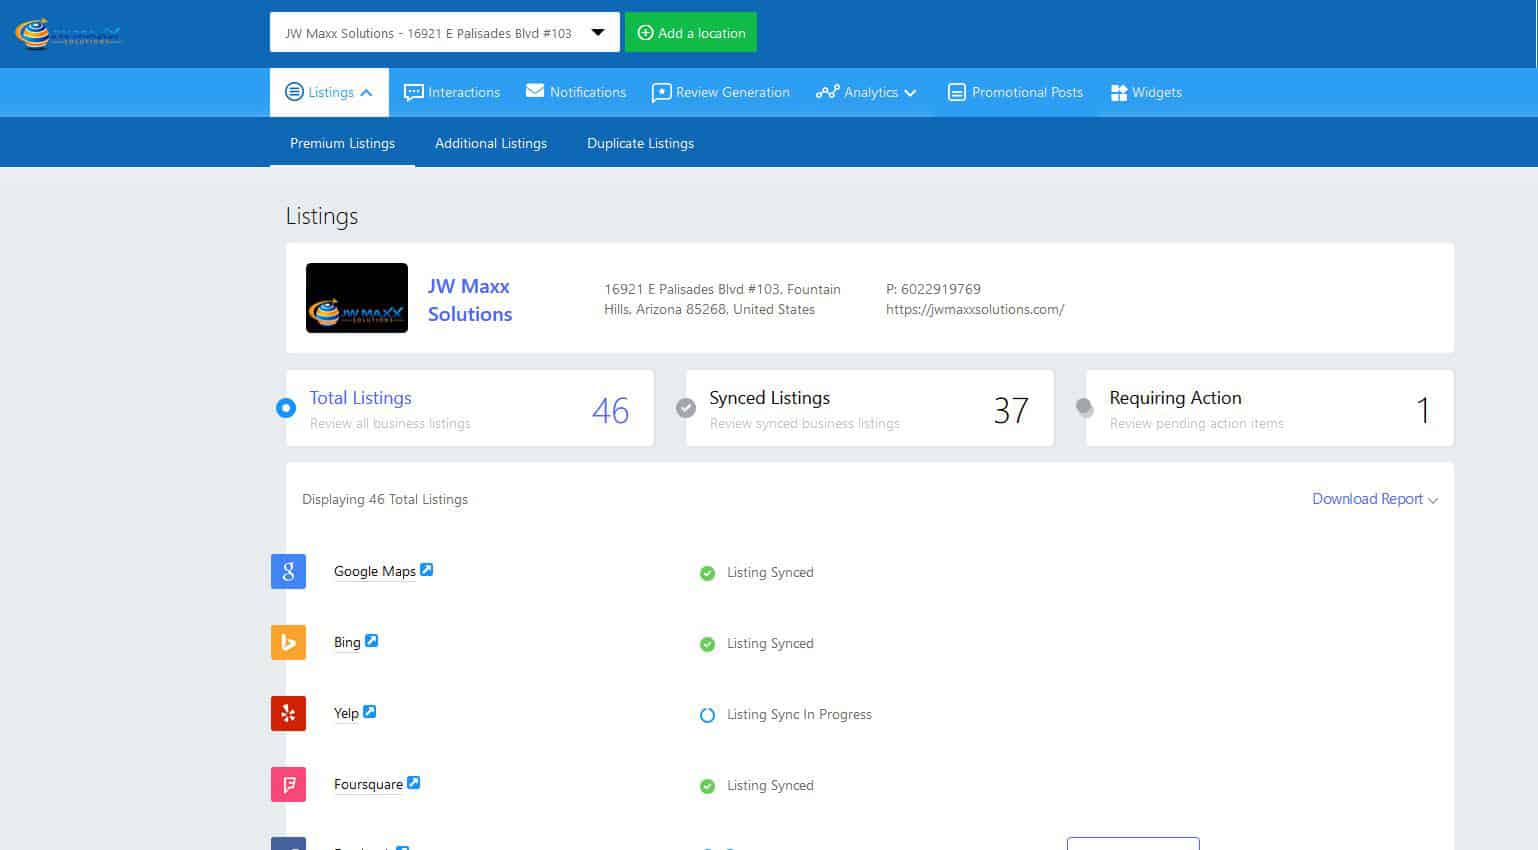Click the Google Maps blue icon

(x=288, y=572)
